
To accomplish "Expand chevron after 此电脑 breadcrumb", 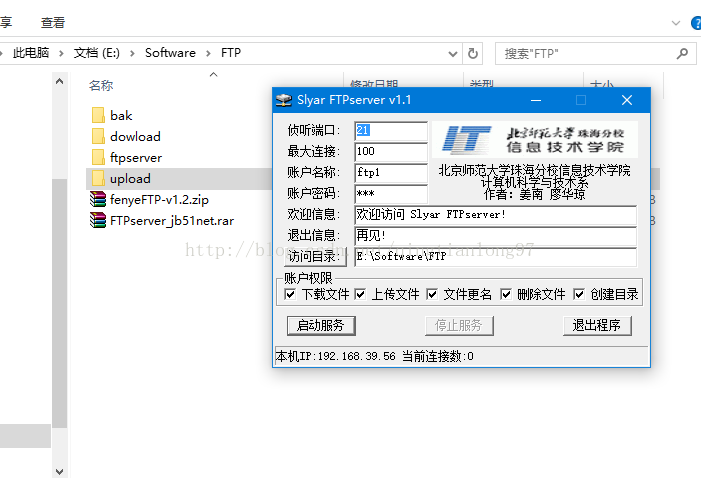I will [x=61, y=54].
